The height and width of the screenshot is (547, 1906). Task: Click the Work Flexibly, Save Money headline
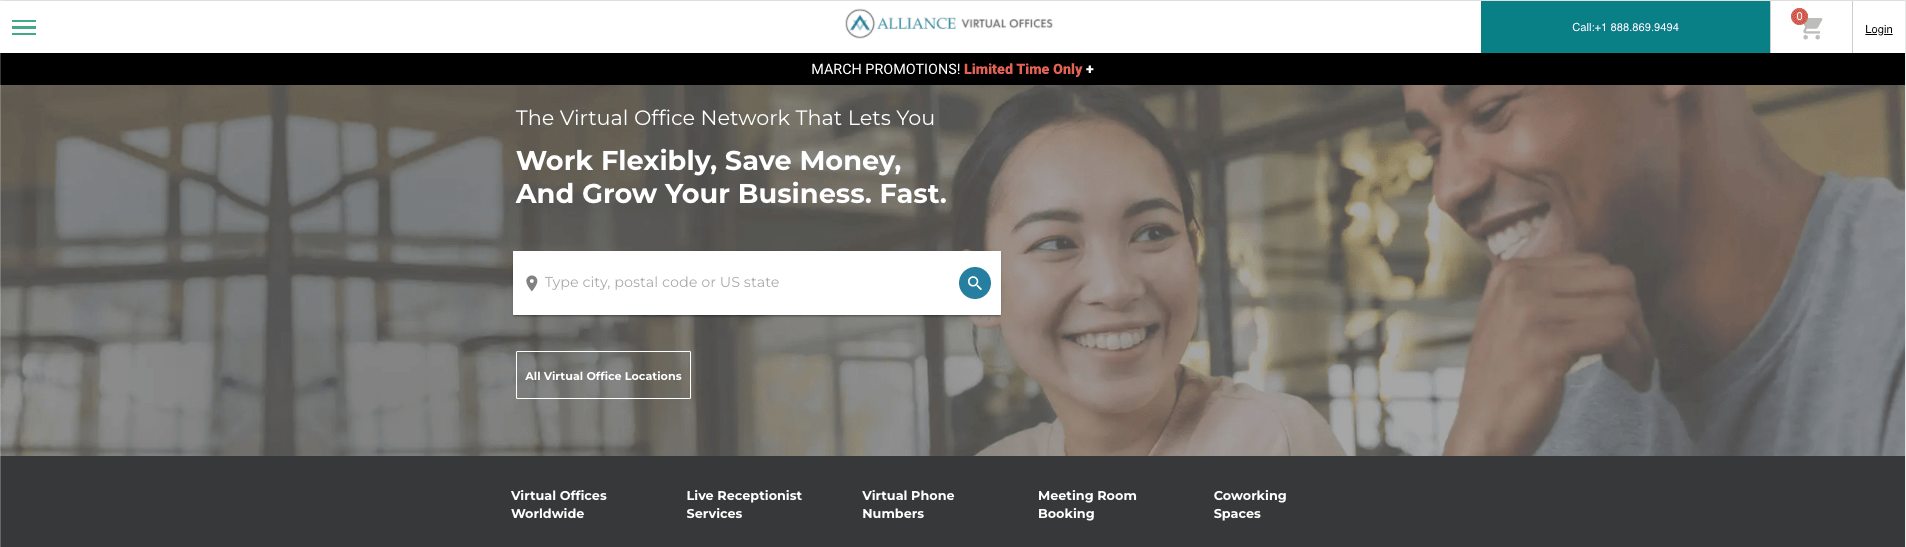tap(731, 177)
